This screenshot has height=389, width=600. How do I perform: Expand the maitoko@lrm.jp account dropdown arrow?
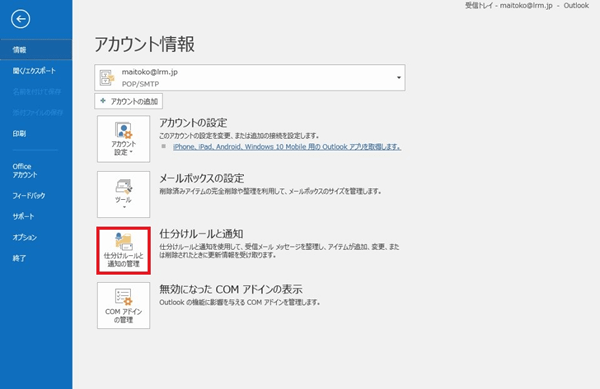tap(399, 78)
